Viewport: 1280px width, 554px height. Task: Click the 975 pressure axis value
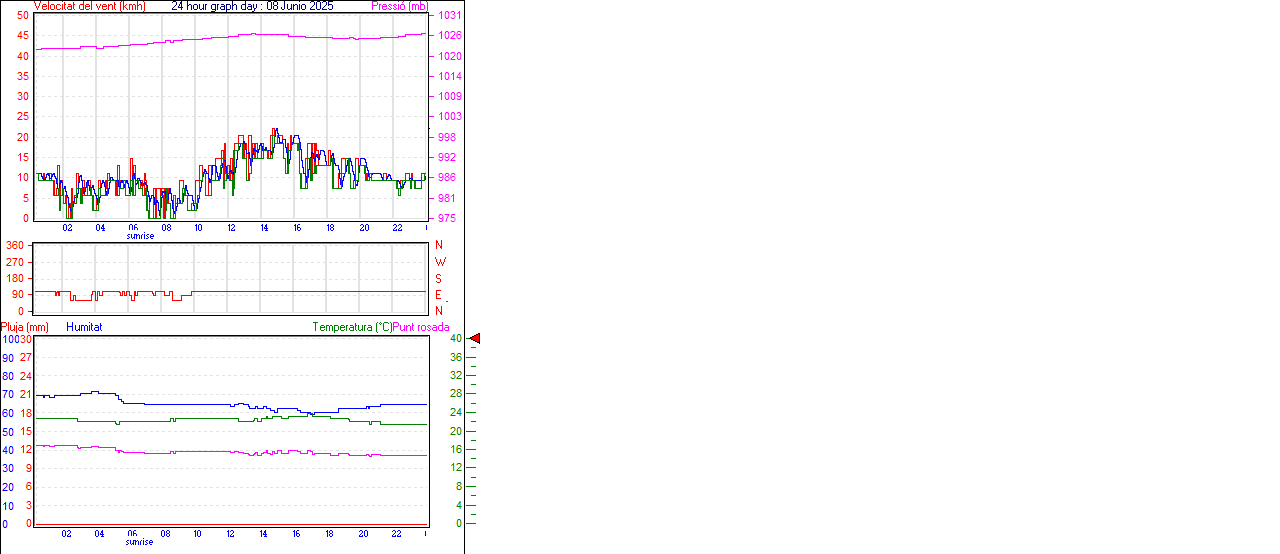point(447,218)
